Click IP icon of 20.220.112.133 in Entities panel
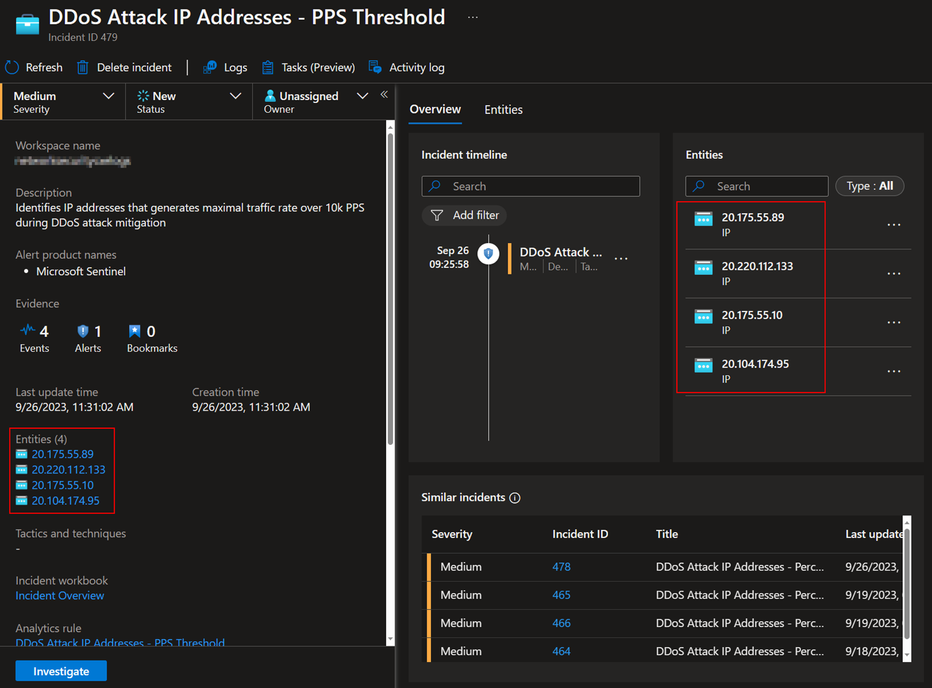Image resolution: width=932 pixels, height=688 pixels. (x=704, y=268)
